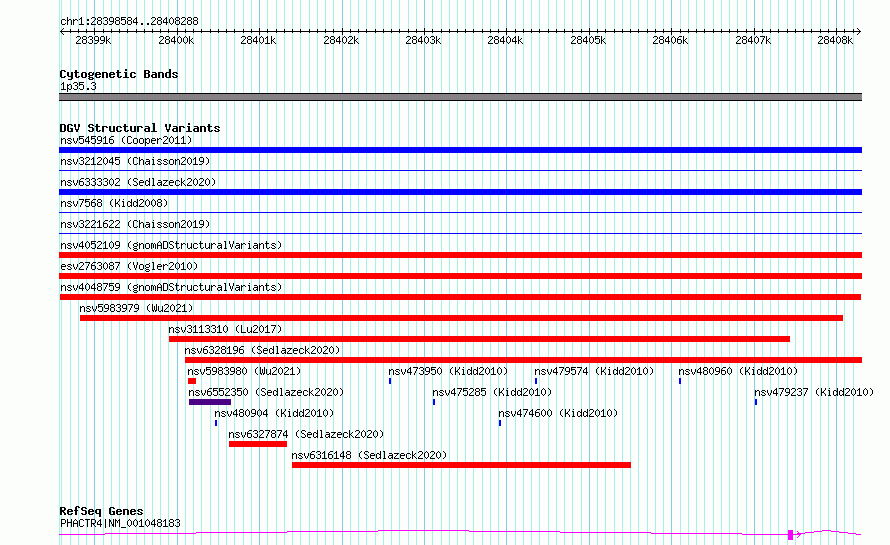This screenshot has width=890, height=545.
Task: Click the blue tick under nsv473950
Action: [x=390, y=381]
